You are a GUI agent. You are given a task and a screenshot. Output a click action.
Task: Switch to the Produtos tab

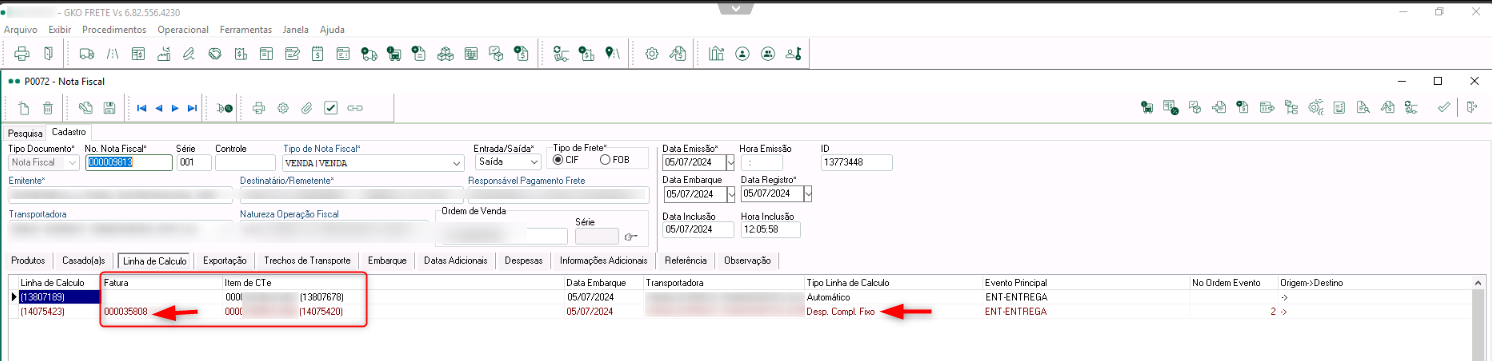(x=28, y=260)
